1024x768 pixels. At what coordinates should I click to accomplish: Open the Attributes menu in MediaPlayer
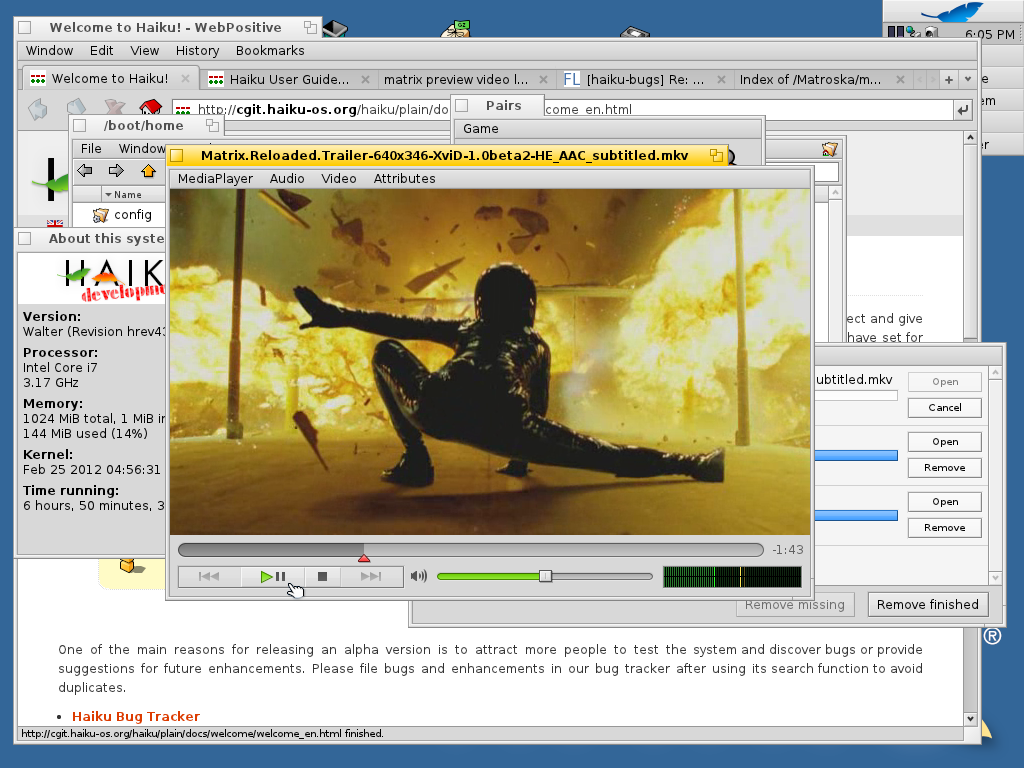404,178
